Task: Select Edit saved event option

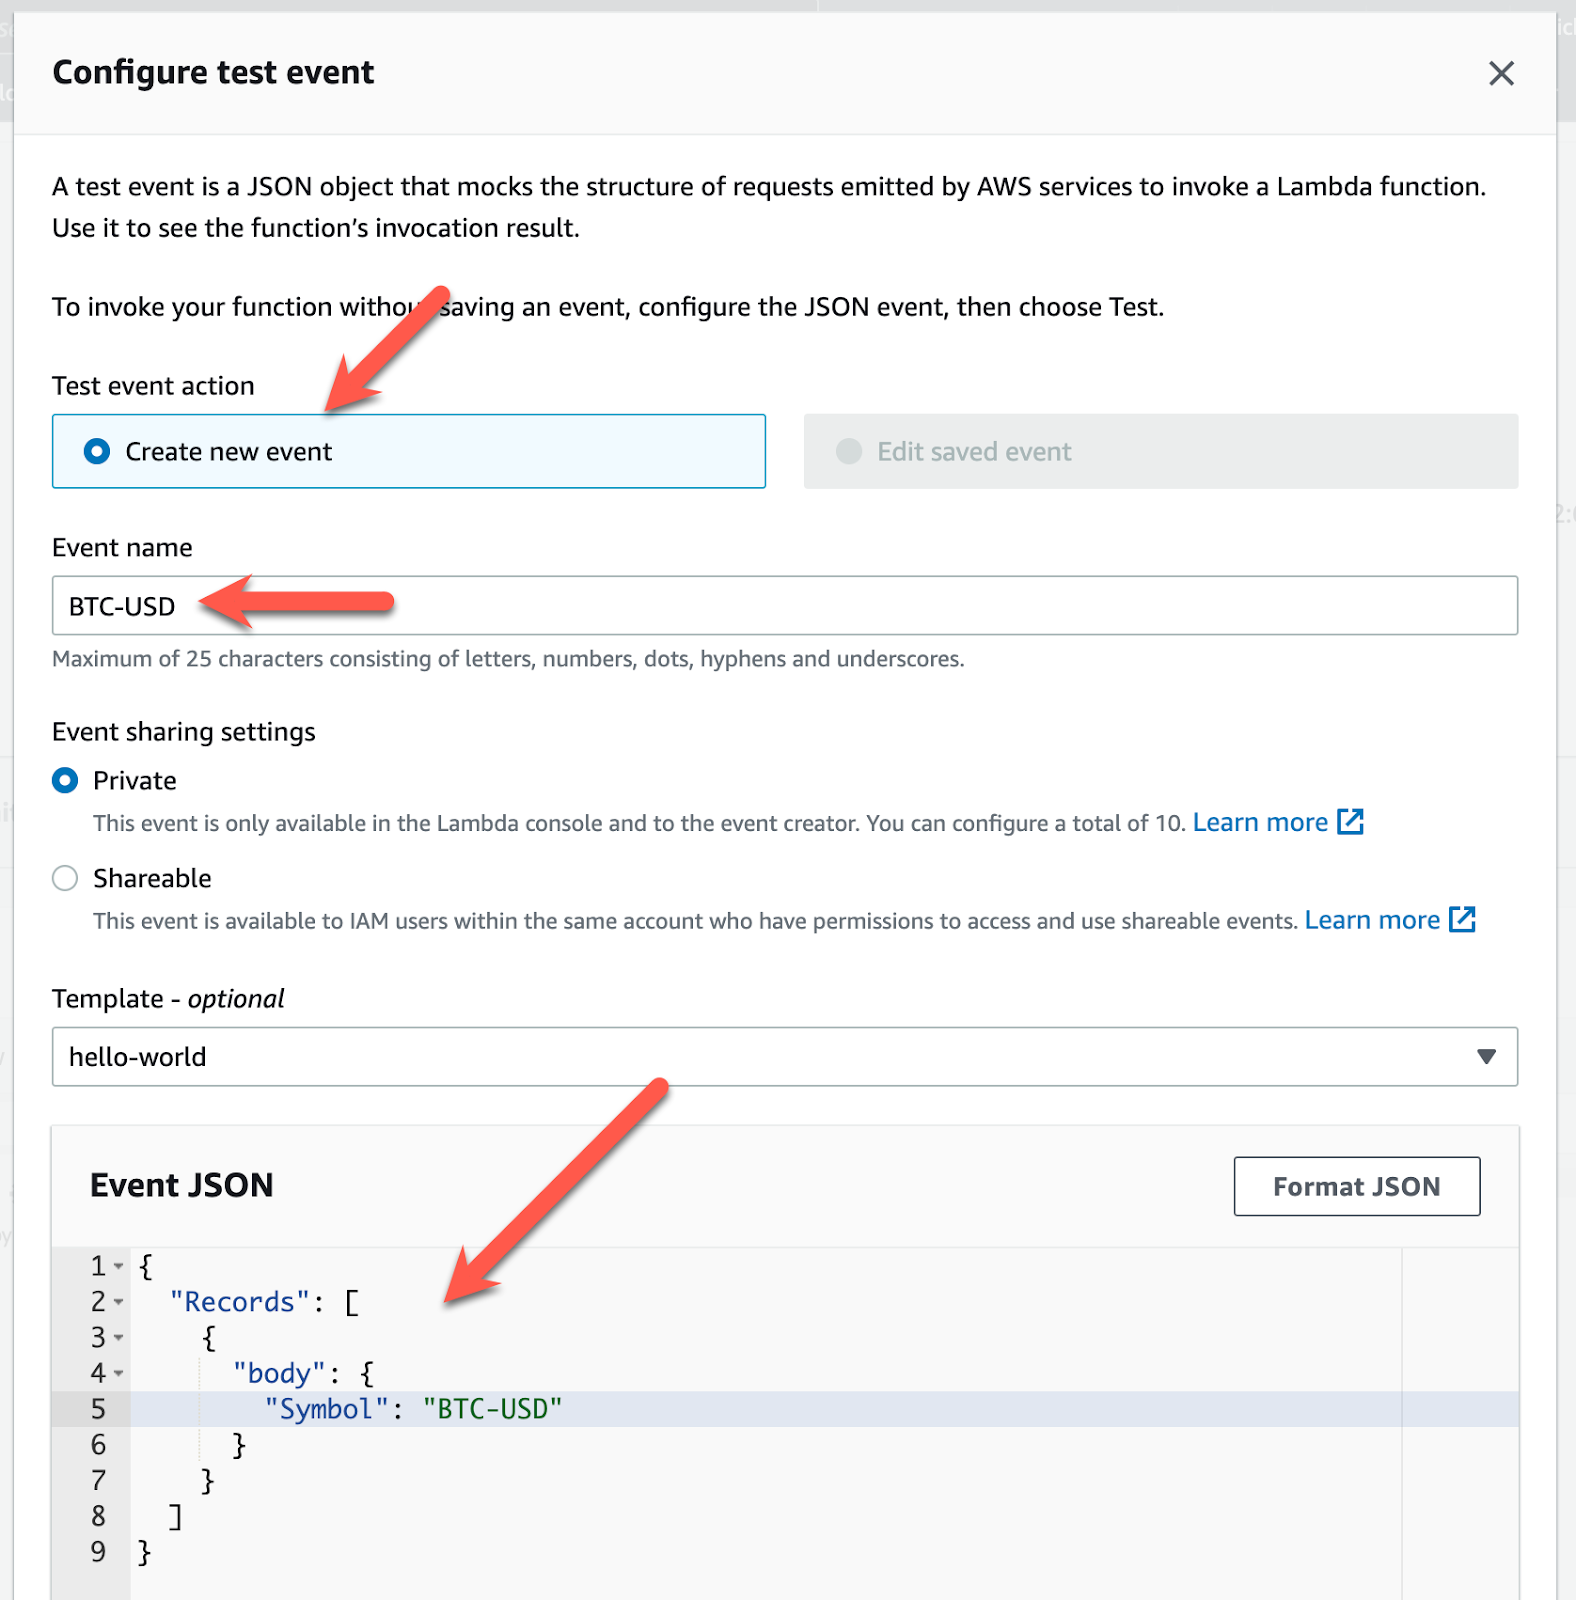Action: tap(849, 452)
